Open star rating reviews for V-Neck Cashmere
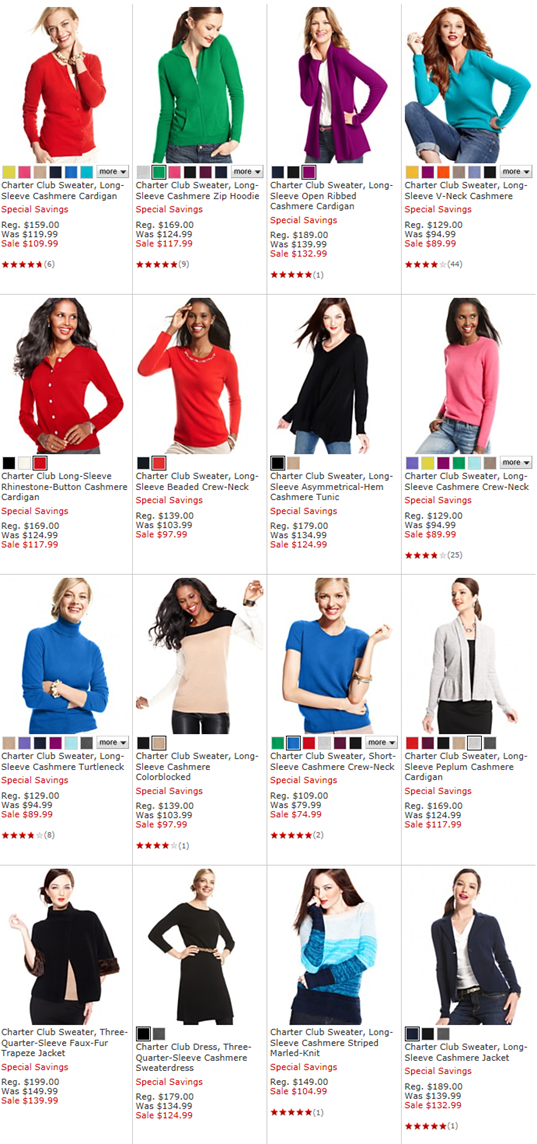This screenshot has width=537, height=1144. [434, 264]
